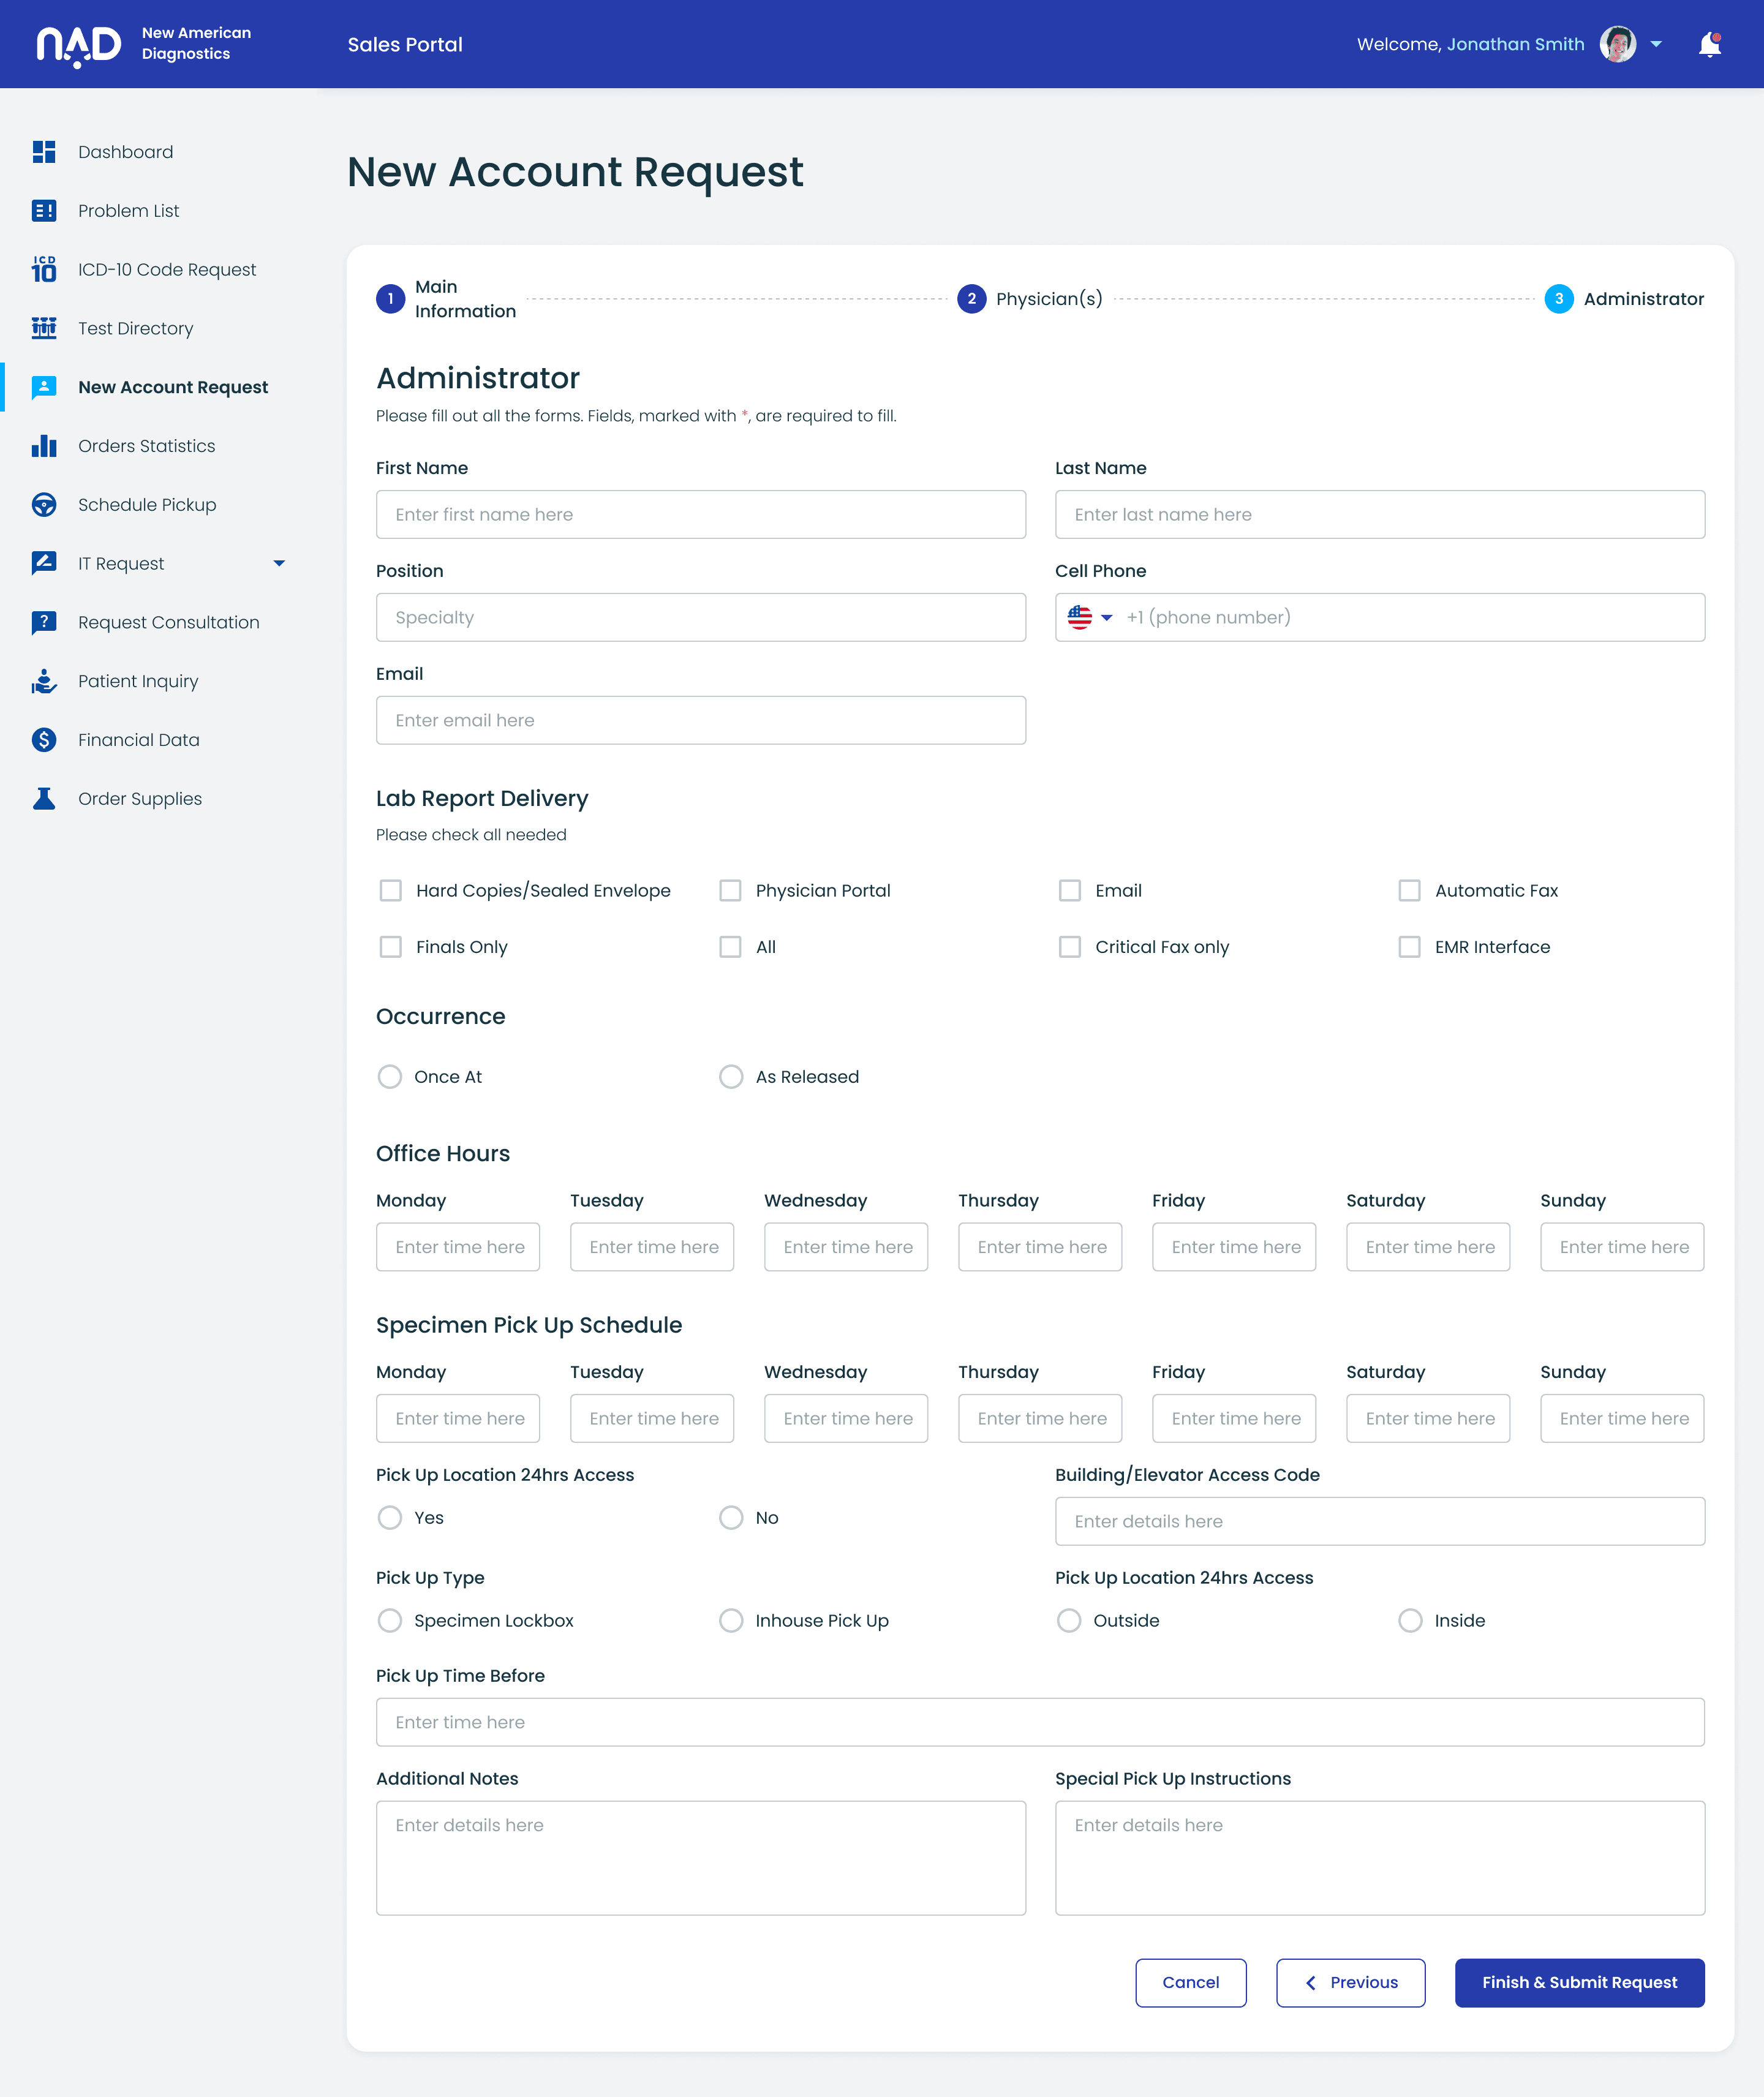Check Hard Copies/Sealed Envelope option

click(391, 891)
